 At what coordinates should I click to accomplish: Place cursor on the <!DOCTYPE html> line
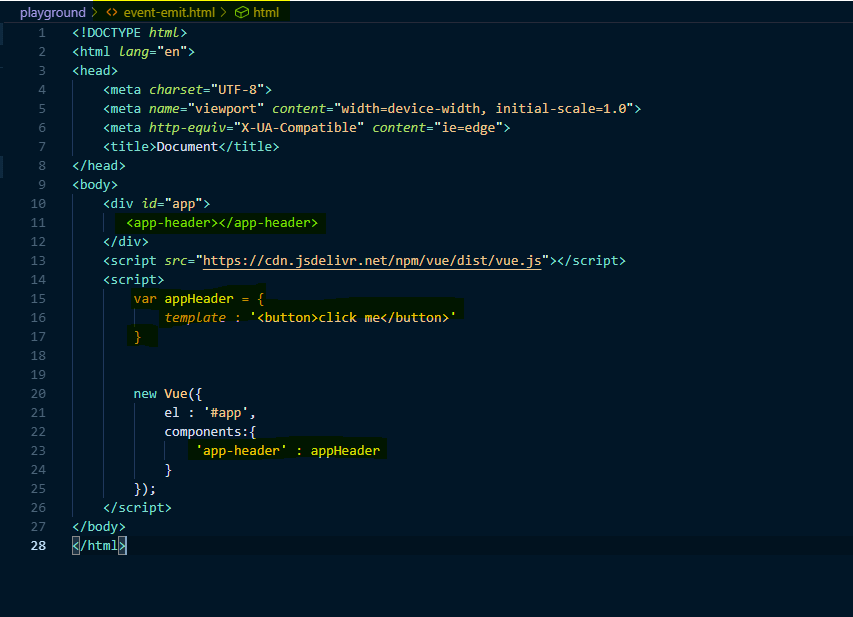129,33
